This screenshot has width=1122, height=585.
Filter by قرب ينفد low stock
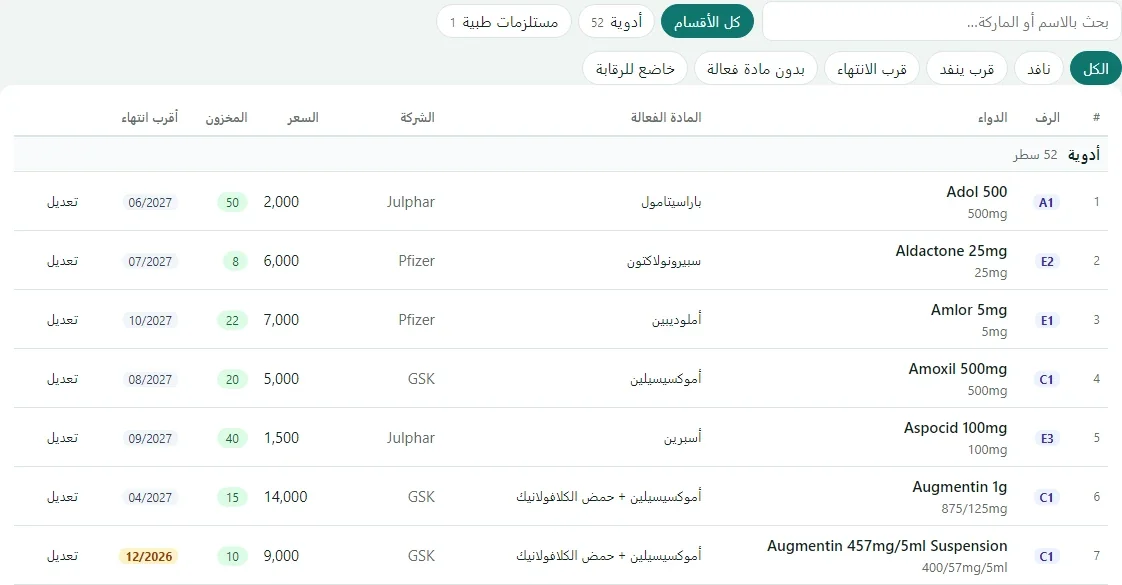click(x=967, y=69)
